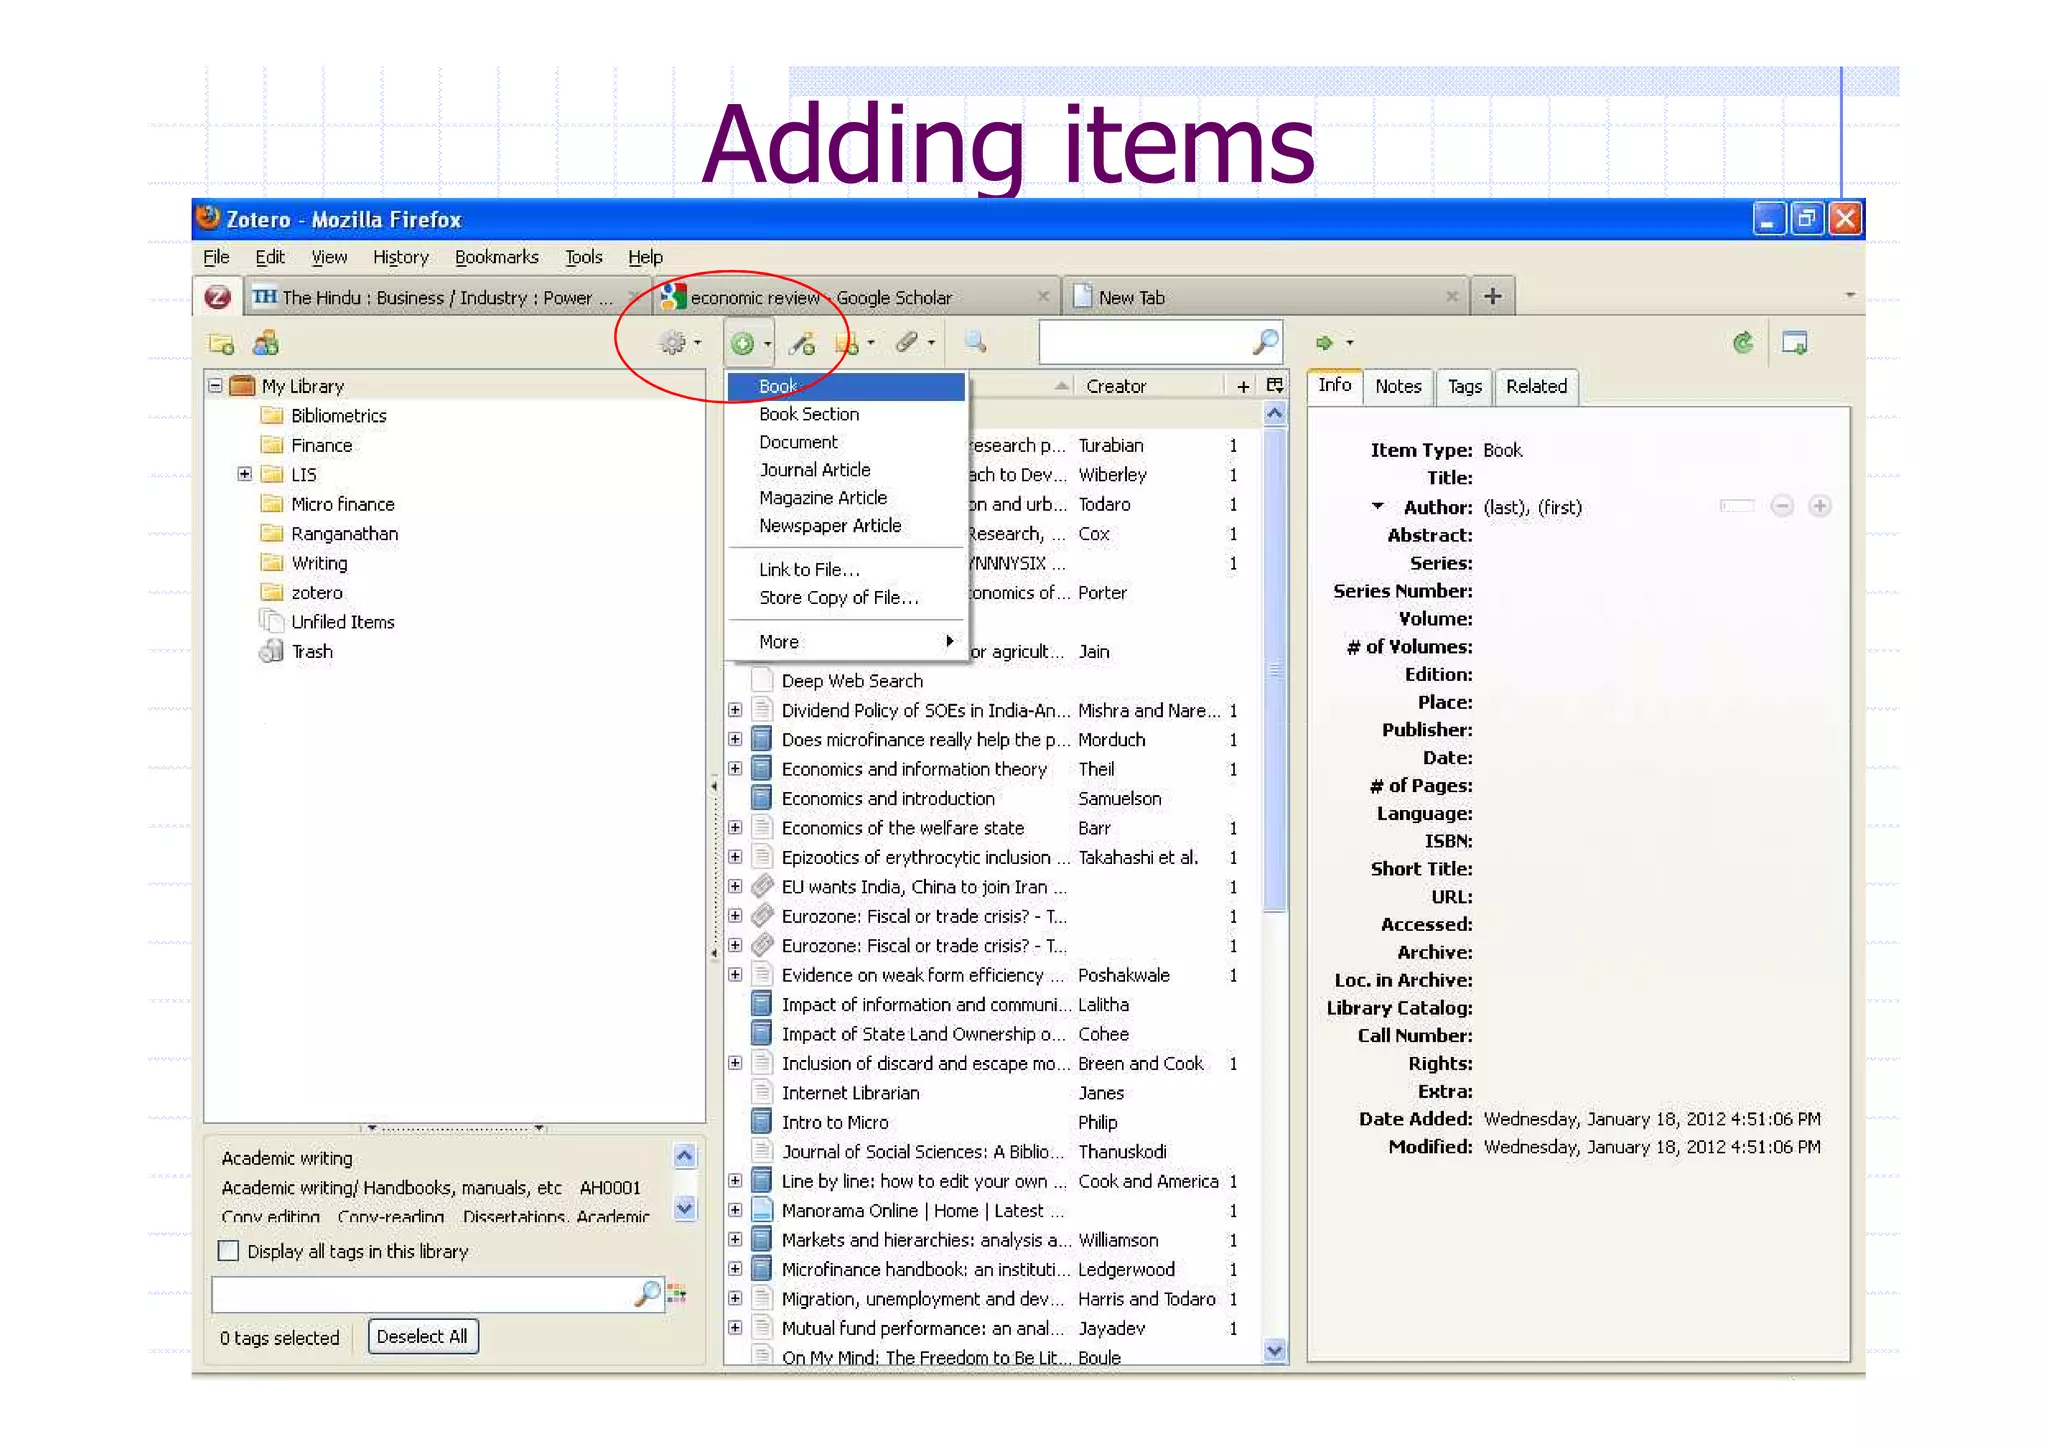Switch to the Related tab
This screenshot has height=1447, width=2048.
click(1536, 386)
